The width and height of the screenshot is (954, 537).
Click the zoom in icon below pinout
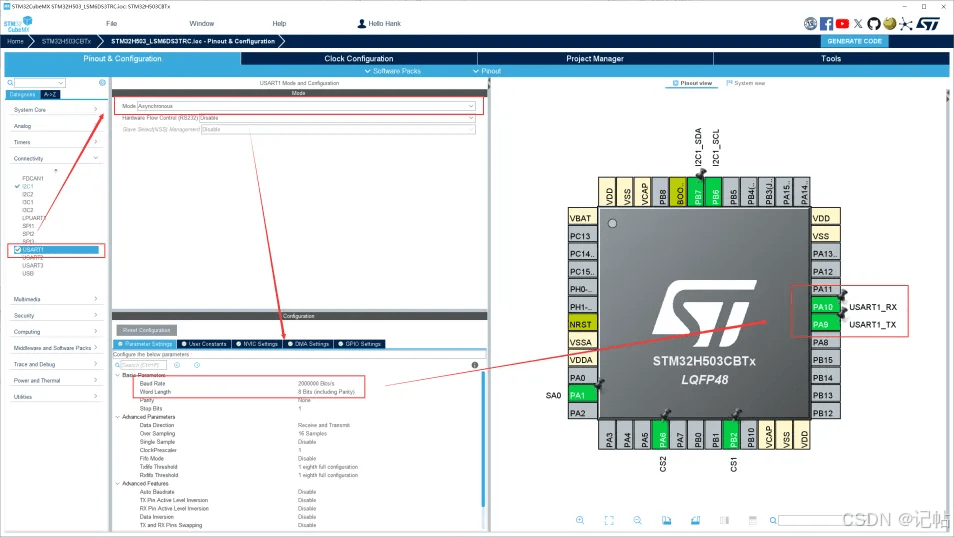[x=580, y=520]
